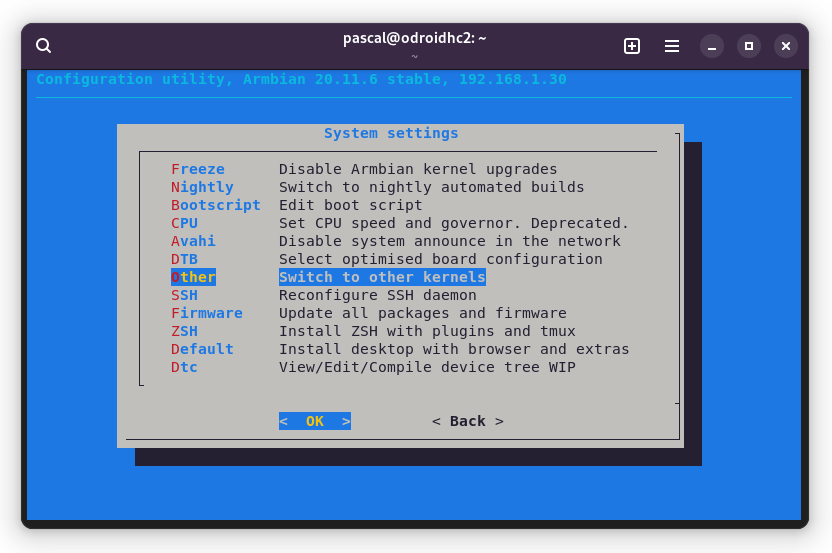832x553 pixels.
Task: Choose the ZSH install option
Action: point(184,332)
